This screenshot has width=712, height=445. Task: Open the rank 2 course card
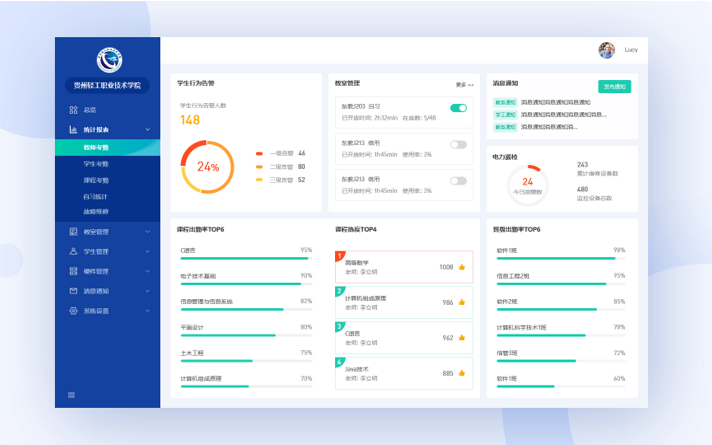404,302
